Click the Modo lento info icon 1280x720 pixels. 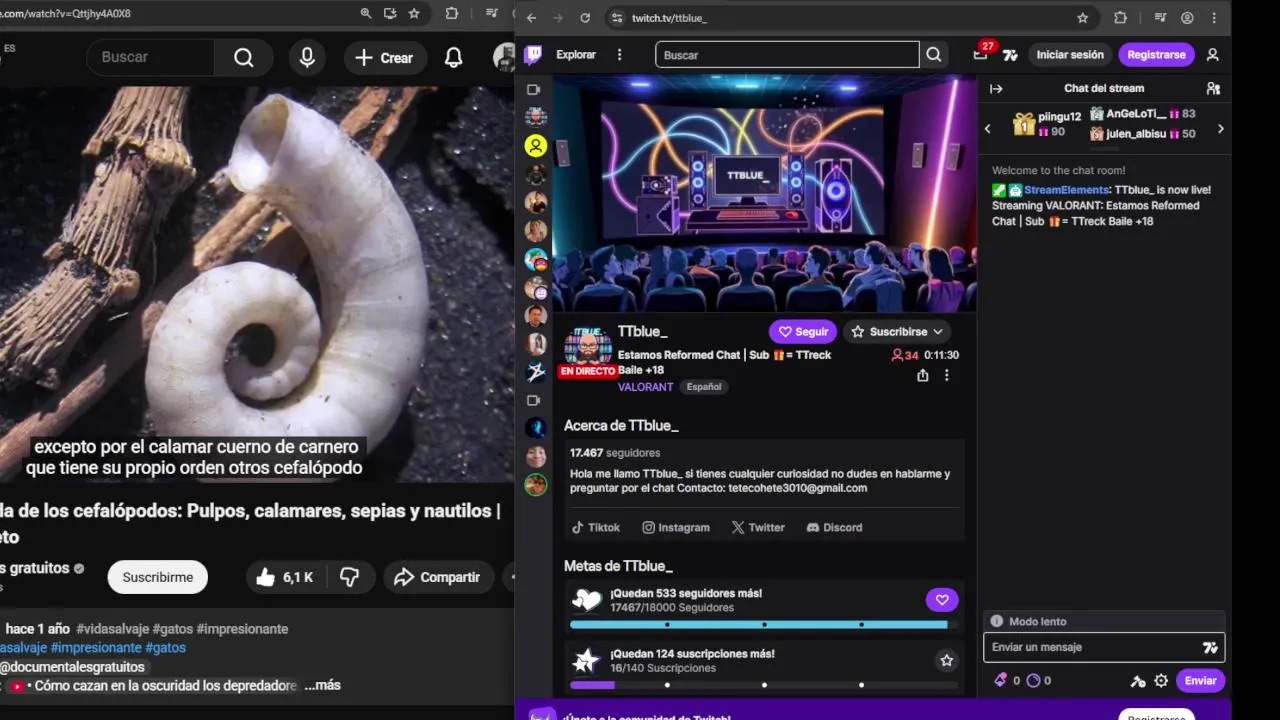click(996, 621)
